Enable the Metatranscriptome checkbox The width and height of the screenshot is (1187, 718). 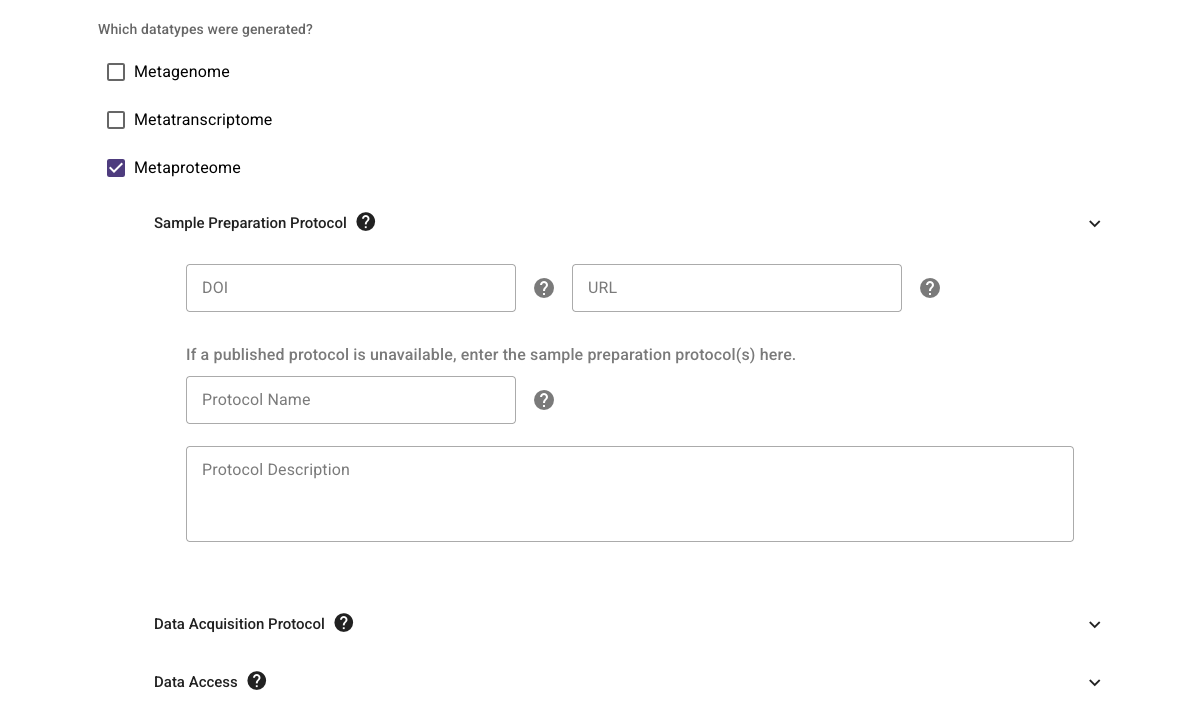tap(116, 120)
